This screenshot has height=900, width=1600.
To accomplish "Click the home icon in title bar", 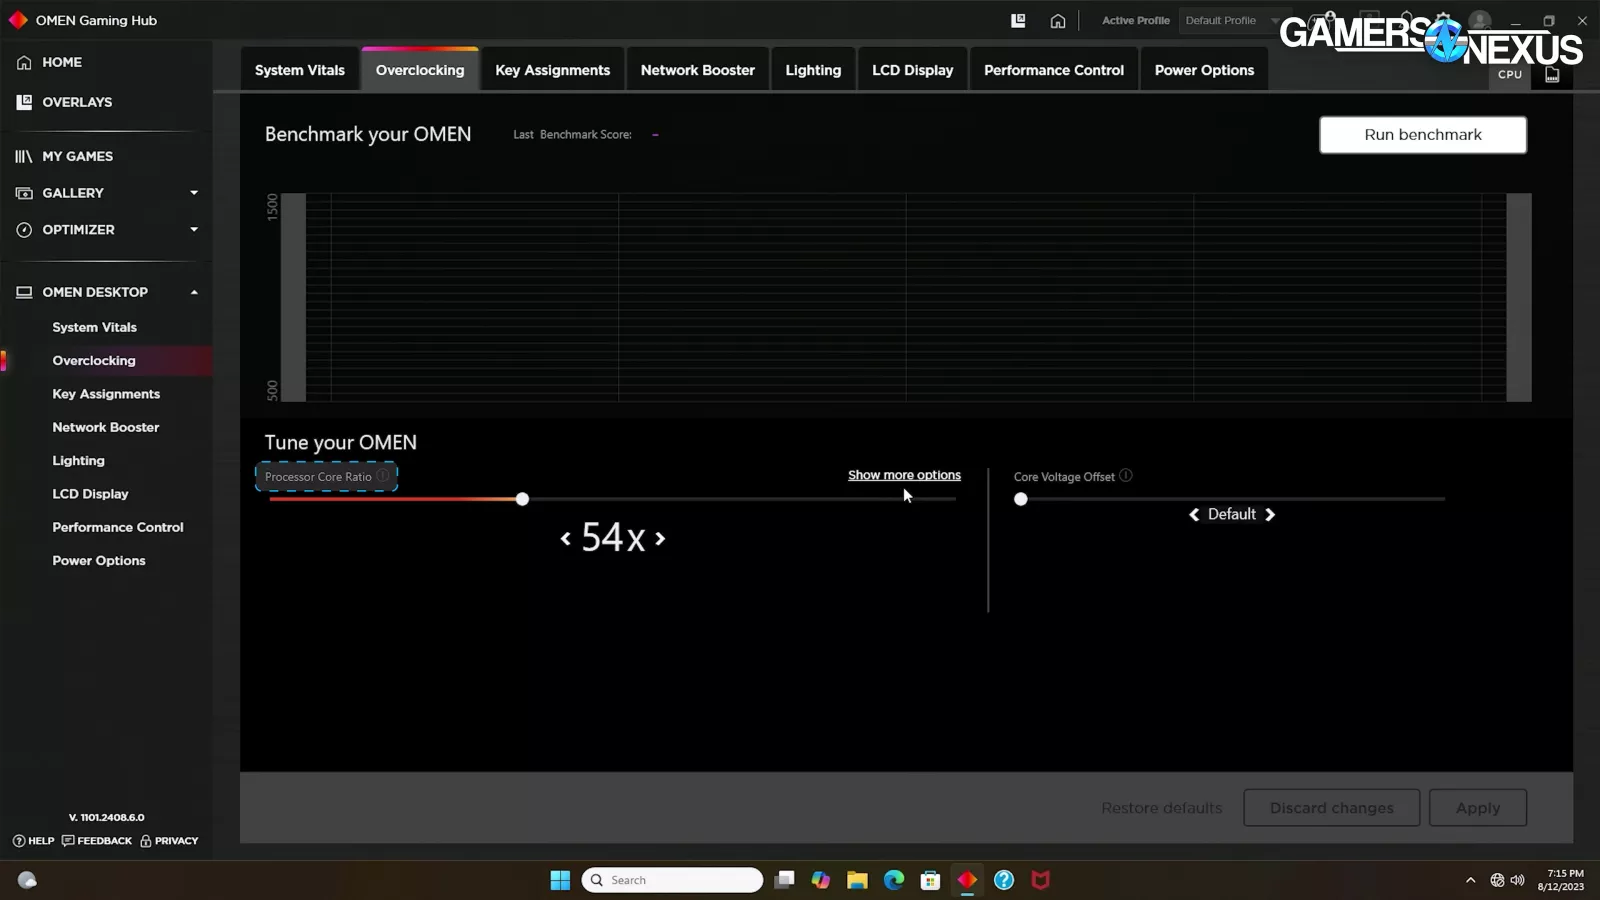I will (x=1057, y=21).
